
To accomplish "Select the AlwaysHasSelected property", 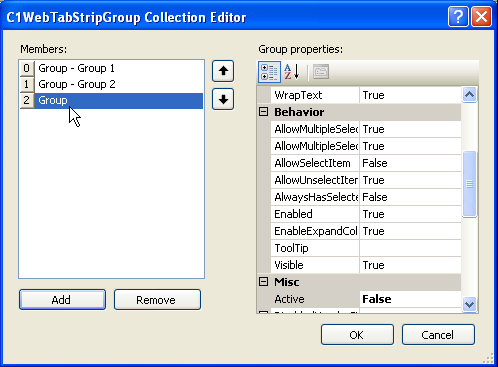I will pyautogui.click(x=315, y=197).
